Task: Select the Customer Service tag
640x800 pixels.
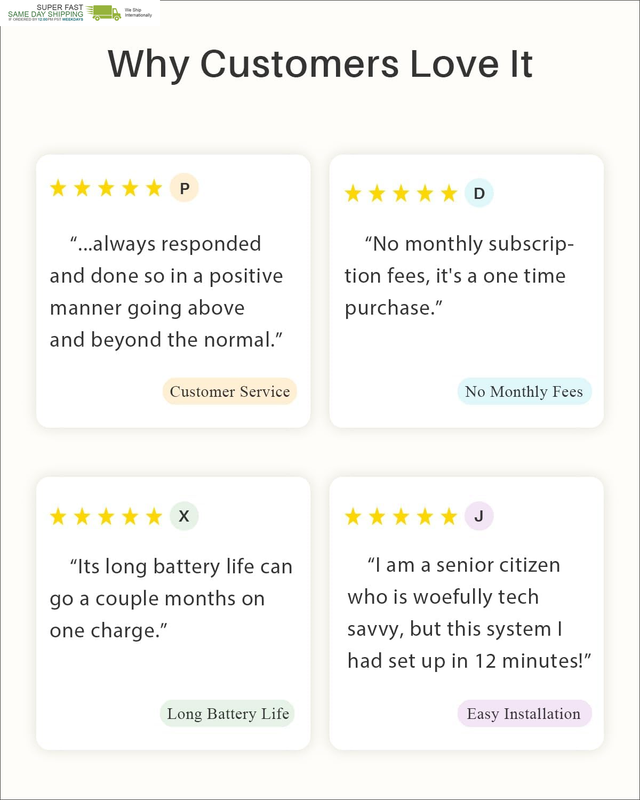Action: click(230, 391)
